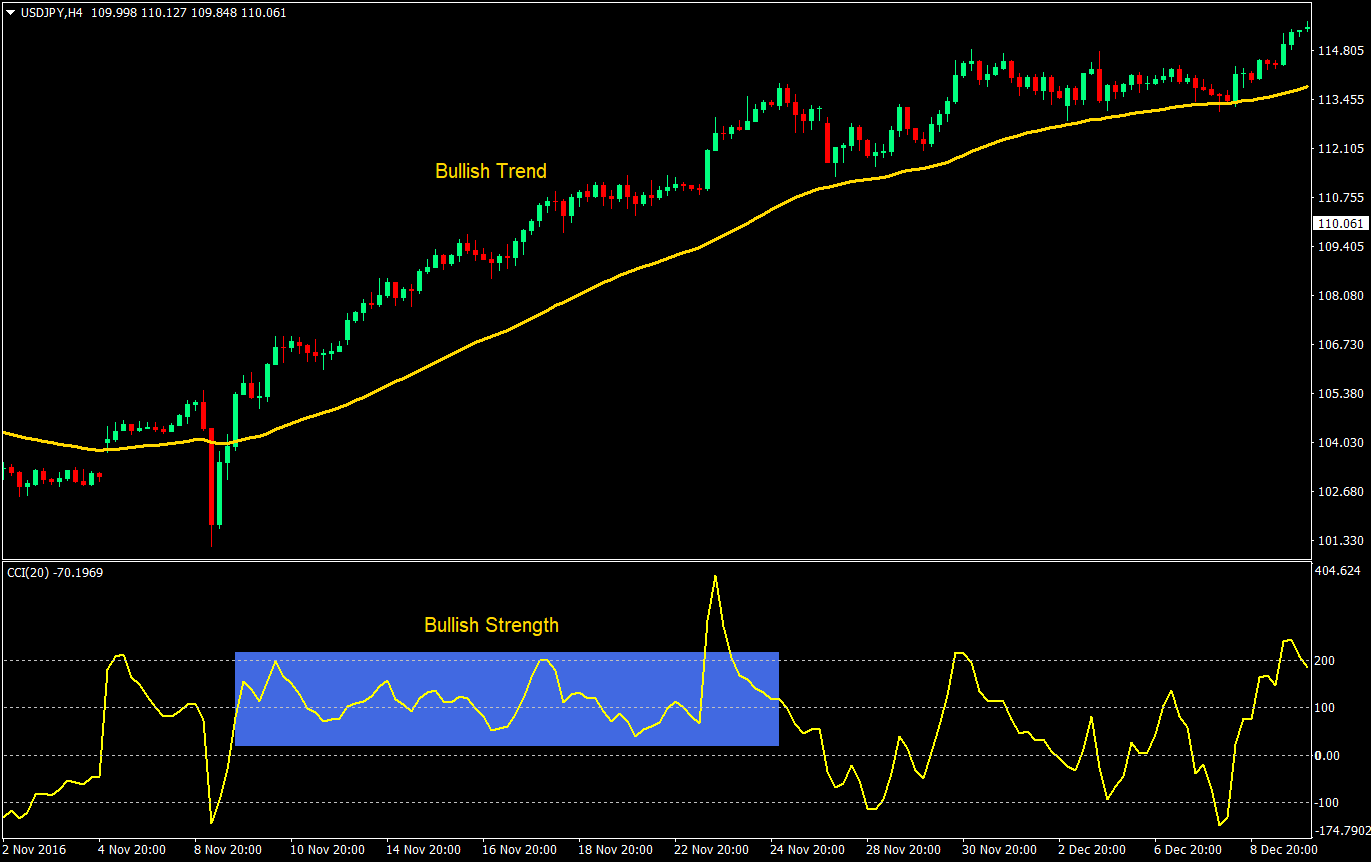
Task: Click the 22 Nov 20:00 timestamp label
Action: (x=712, y=849)
